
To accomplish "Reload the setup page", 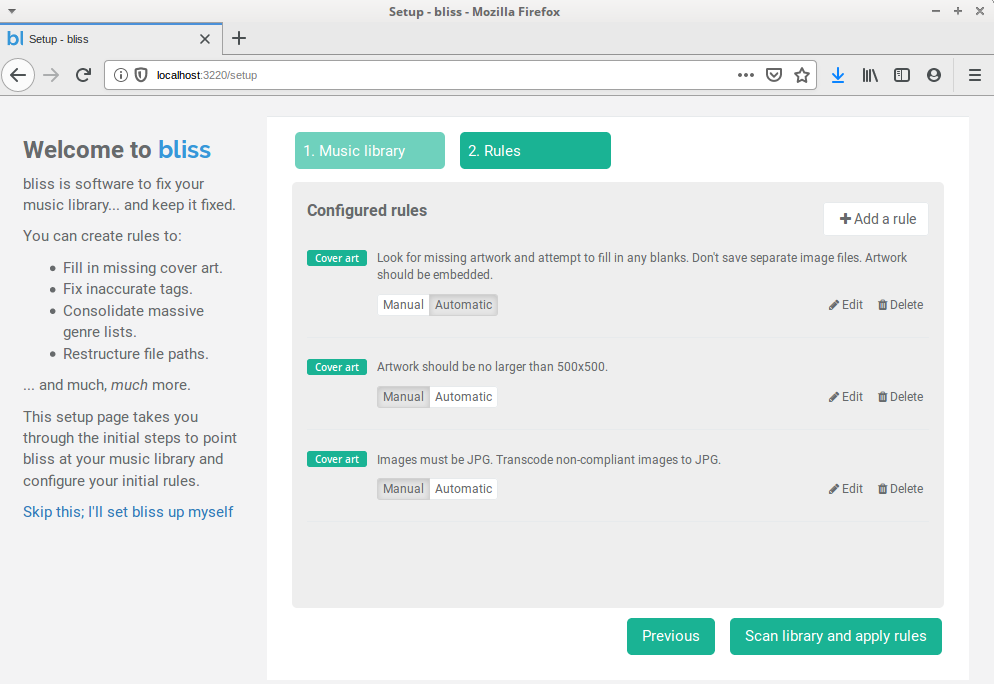I will [x=83, y=75].
